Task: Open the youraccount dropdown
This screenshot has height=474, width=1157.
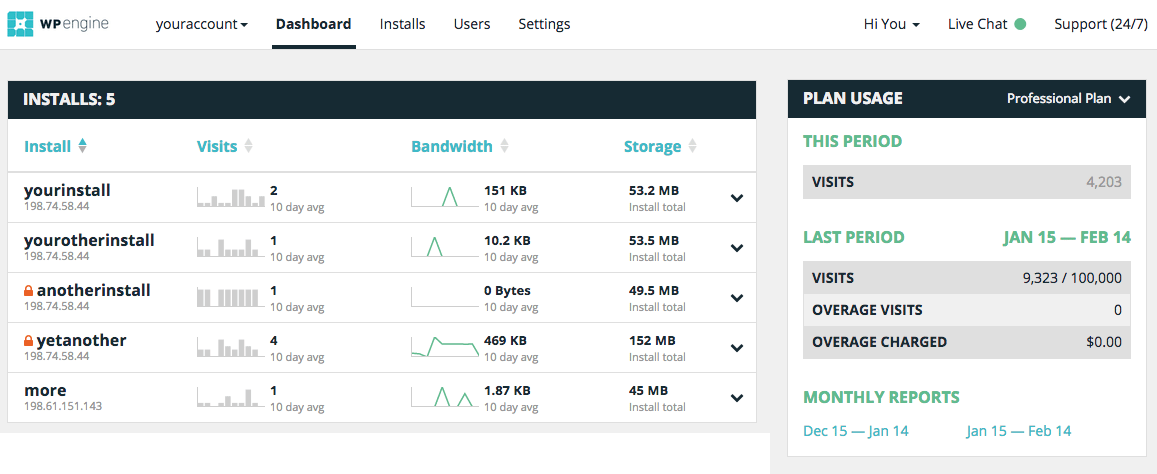Action: (201, 24)
